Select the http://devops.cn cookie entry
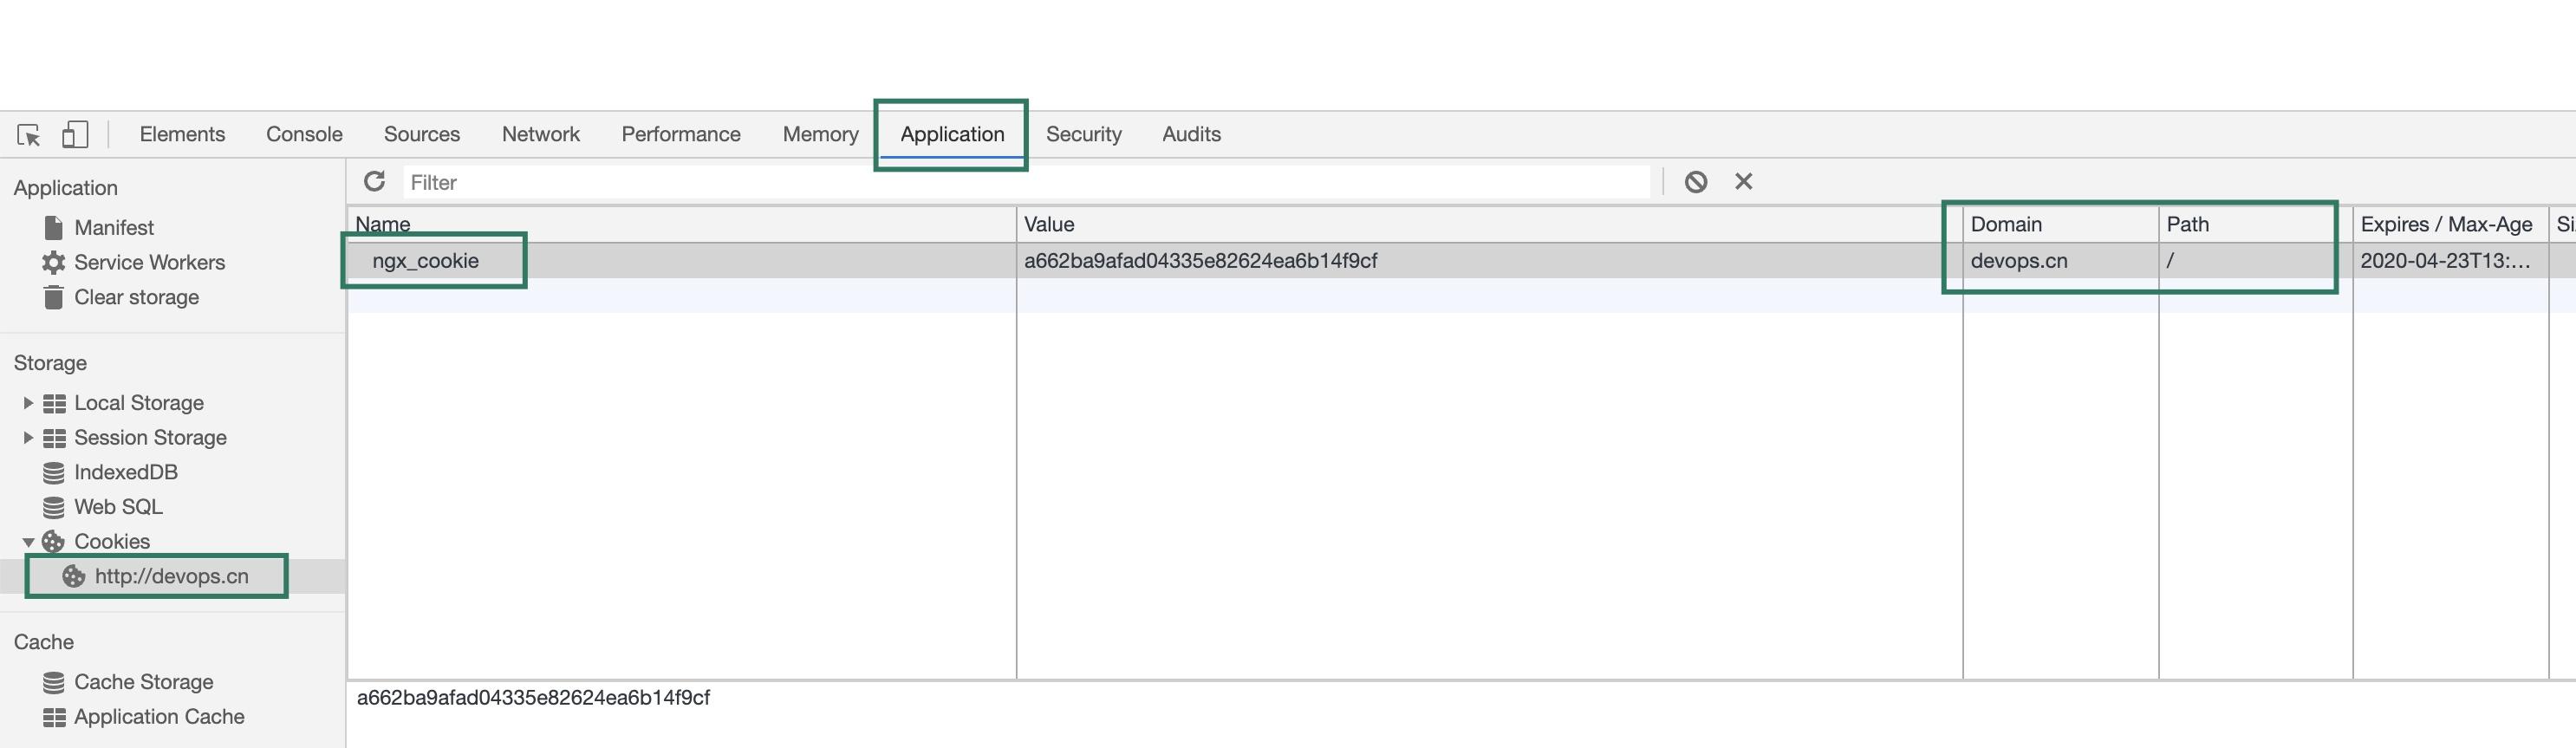 171,576
